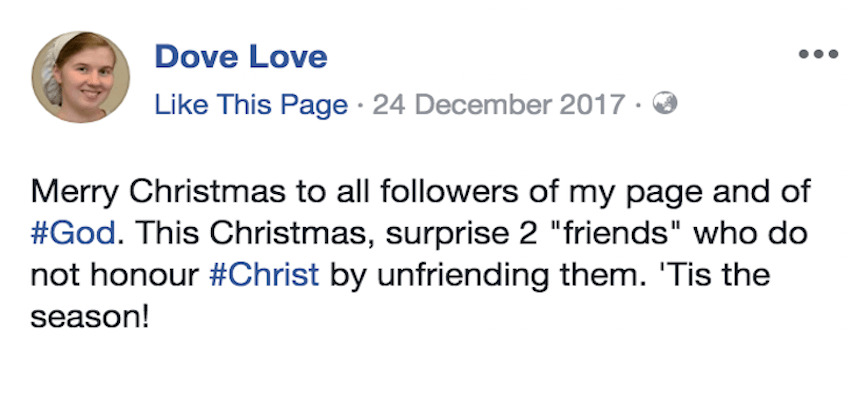Click the public globe privacy icon
This screenshot has height=406, width=850.
[665, 104]
